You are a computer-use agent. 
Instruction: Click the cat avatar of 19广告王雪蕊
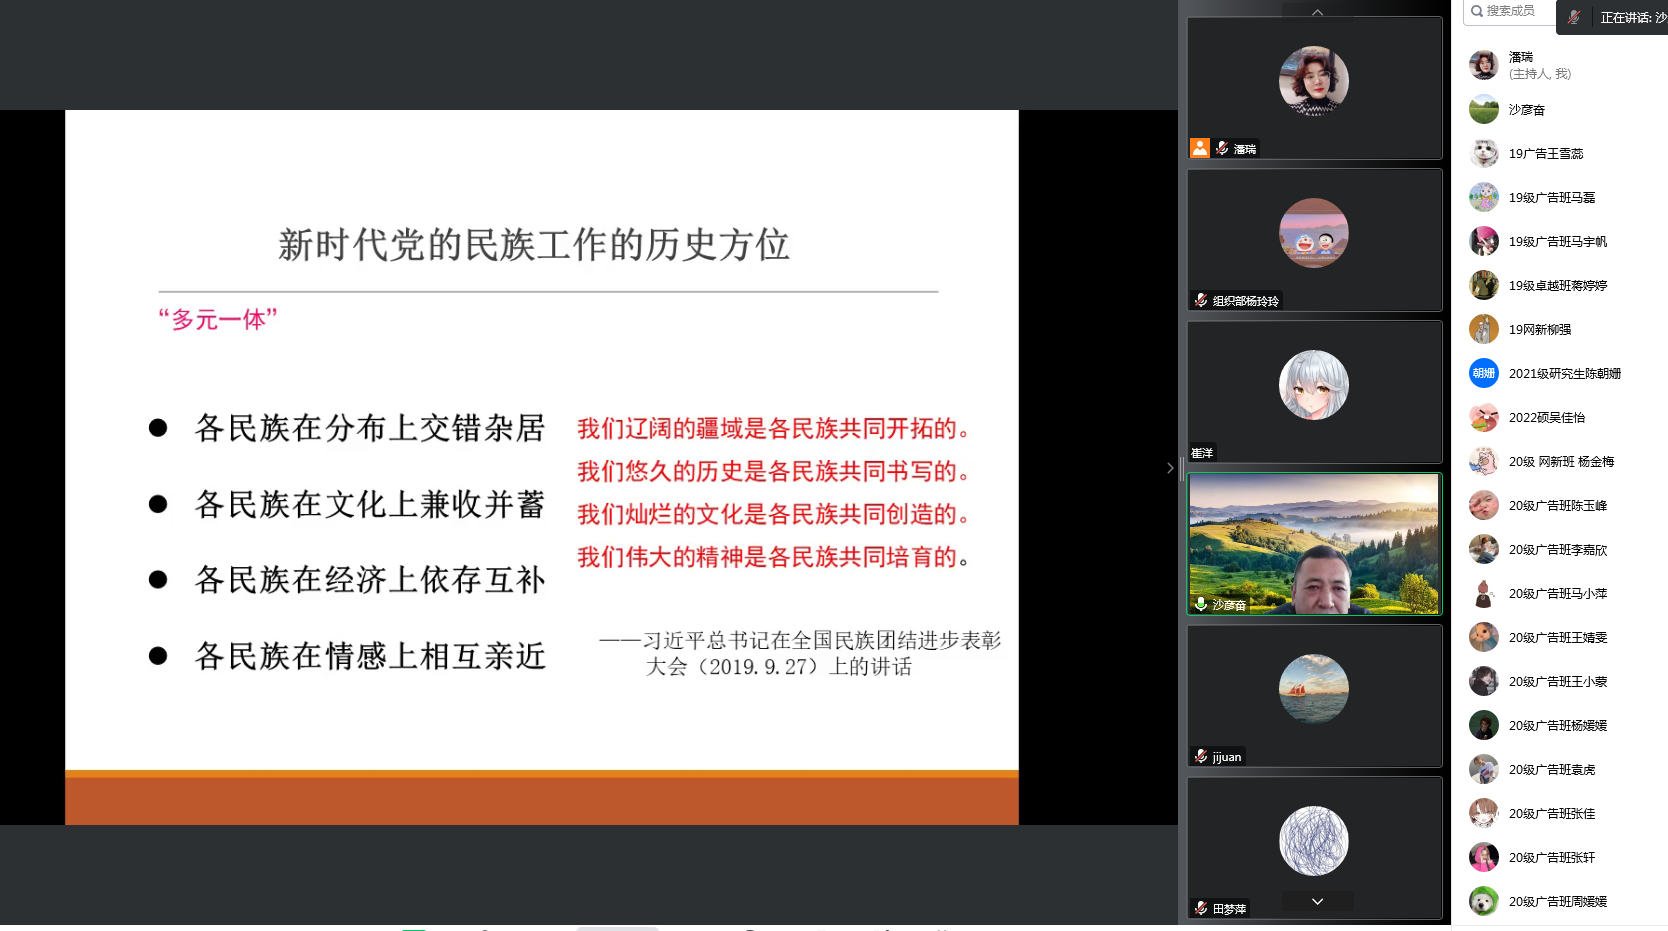(1484, 153)
